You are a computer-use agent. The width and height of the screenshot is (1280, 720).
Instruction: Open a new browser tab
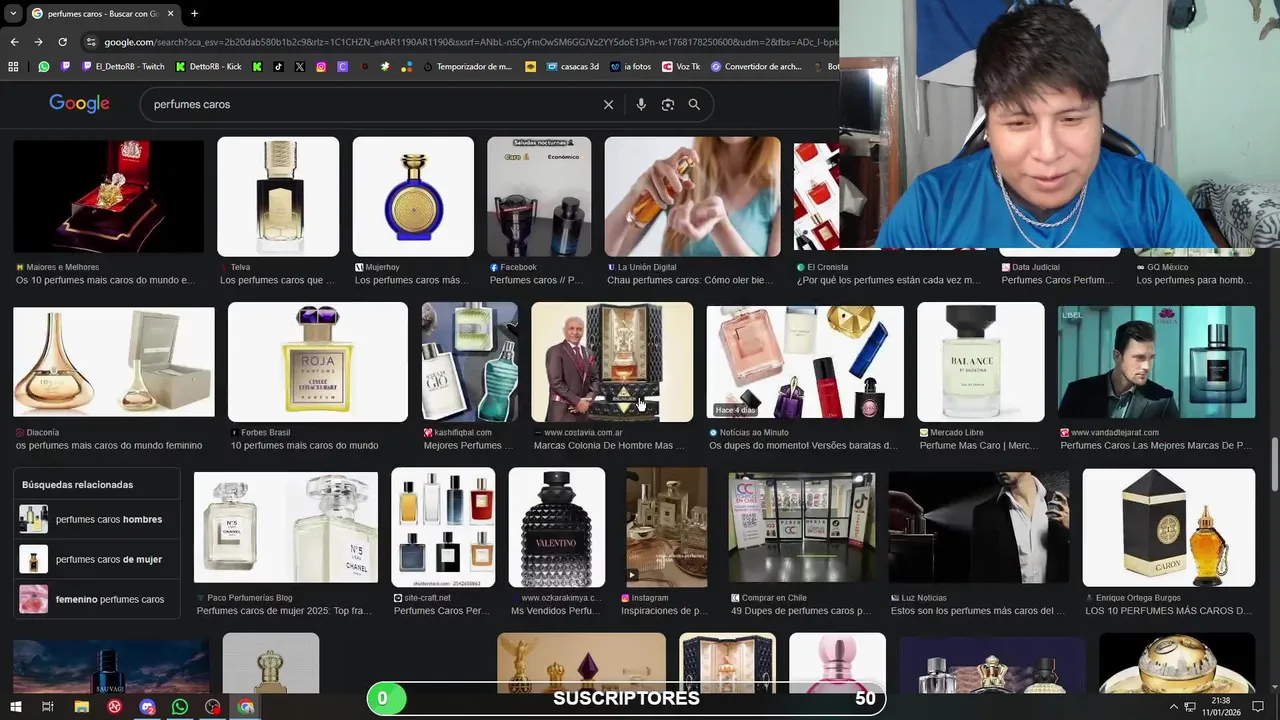194,14
